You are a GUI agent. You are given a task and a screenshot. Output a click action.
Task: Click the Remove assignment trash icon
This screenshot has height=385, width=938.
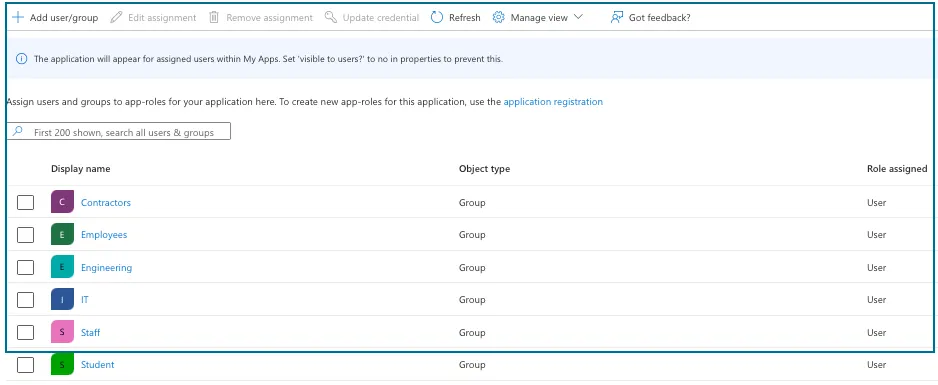click(x=214, y=17)
